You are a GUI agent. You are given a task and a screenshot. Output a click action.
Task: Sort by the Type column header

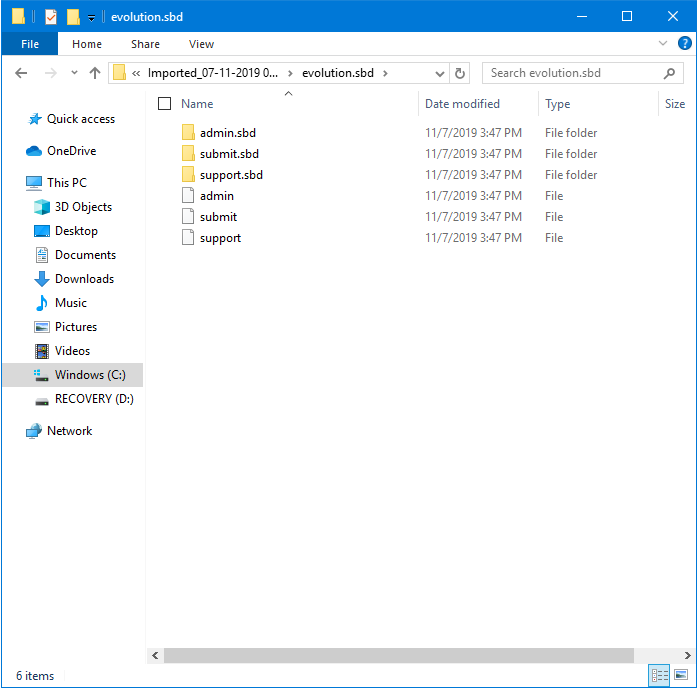tap(557, 104)
